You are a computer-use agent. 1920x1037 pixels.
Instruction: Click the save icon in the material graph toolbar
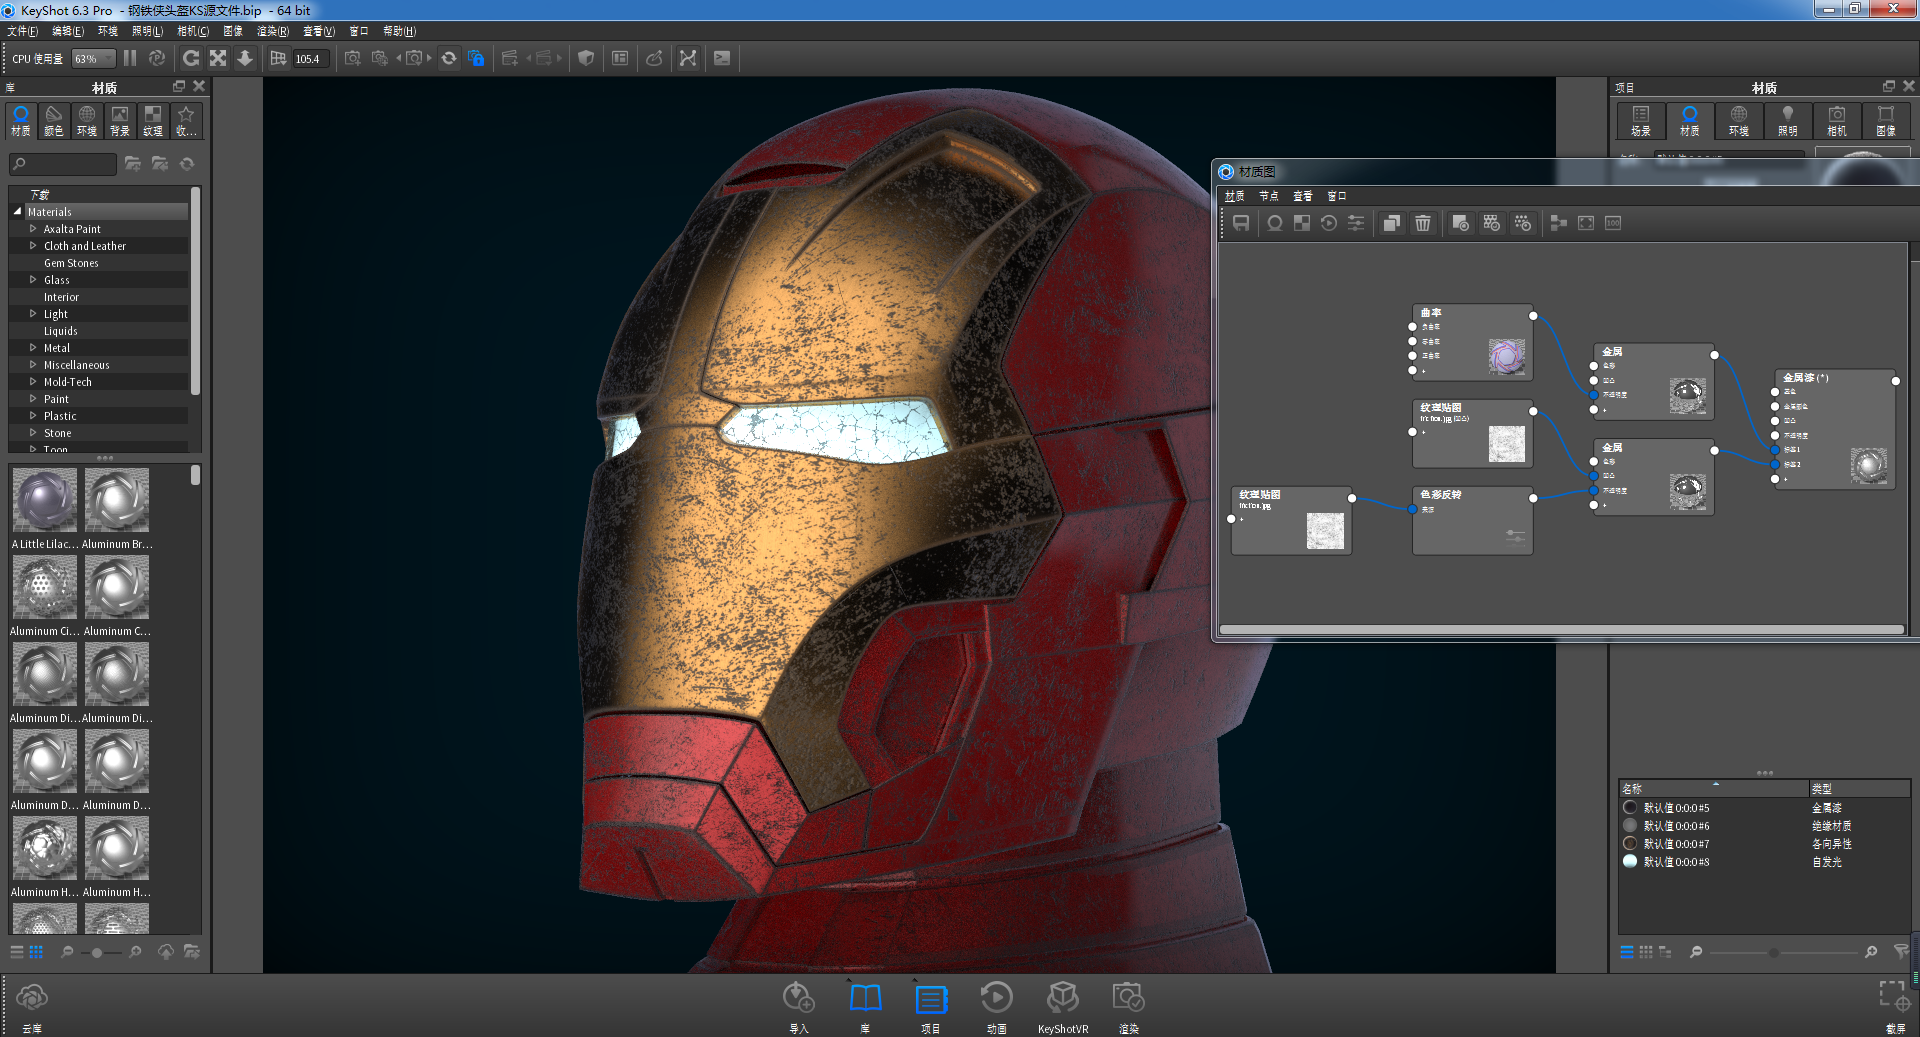pos(1240,223)
